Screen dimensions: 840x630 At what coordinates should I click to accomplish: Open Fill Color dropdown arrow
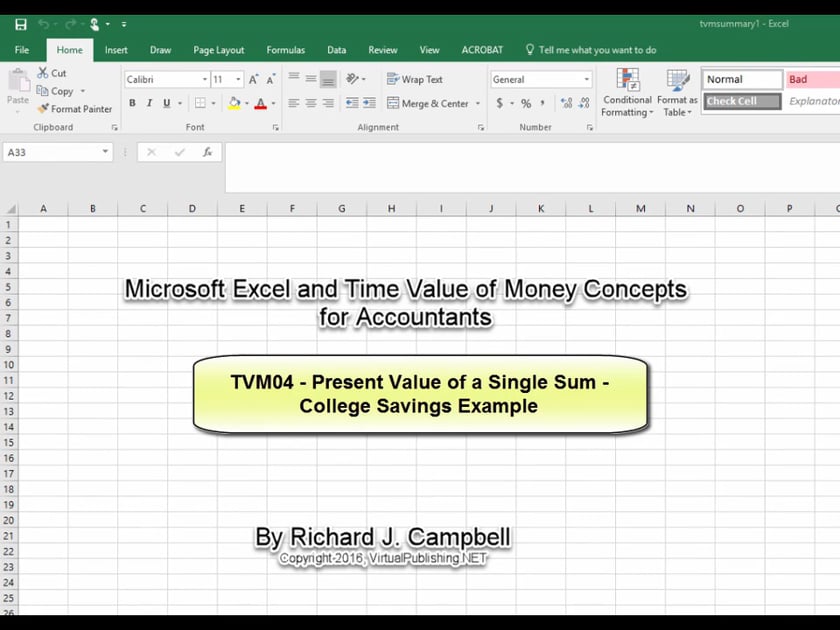247,103
